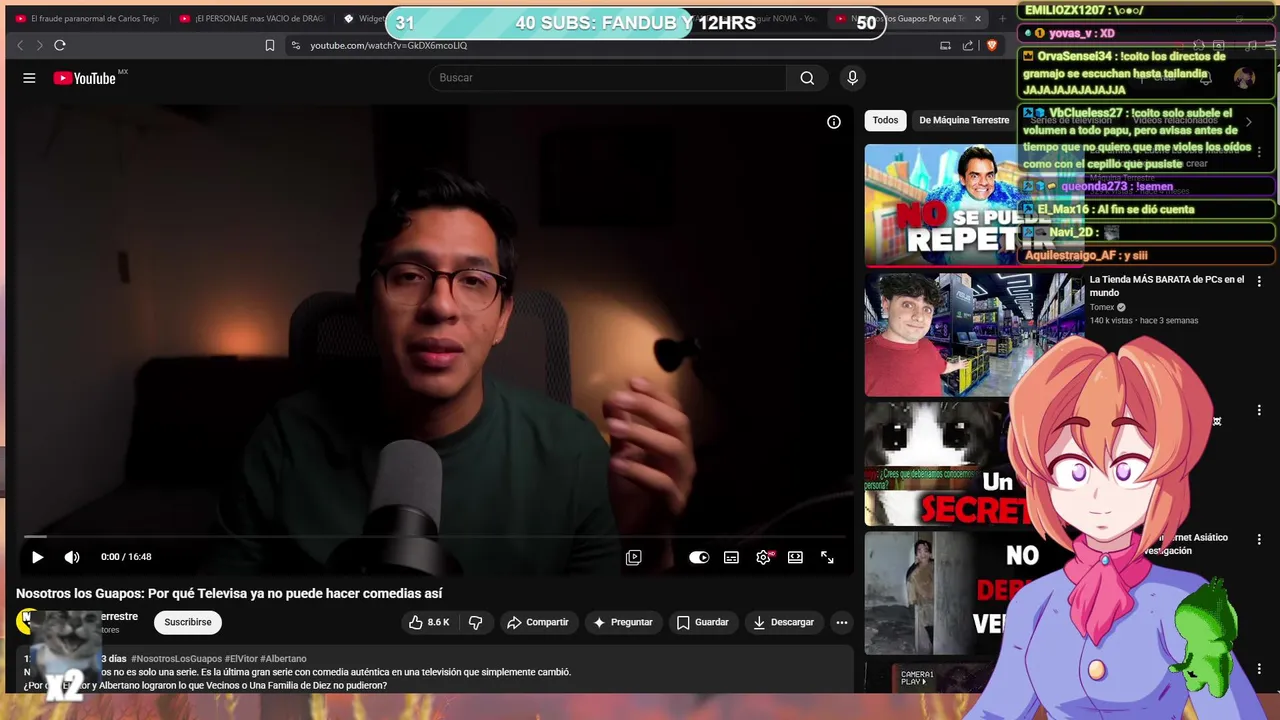Screen dimensions: 1280x720
Task: Select the Todos filter chip
Action: pos(885,120)
